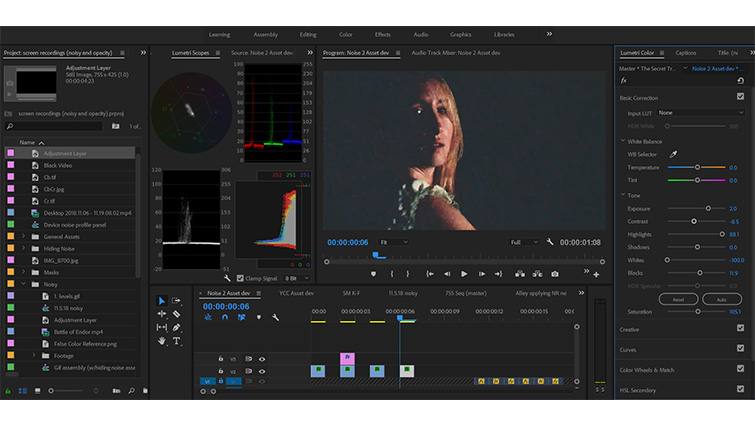755x425 pixels.
Task: Step forward one frame
Action: tap(482, 274)
